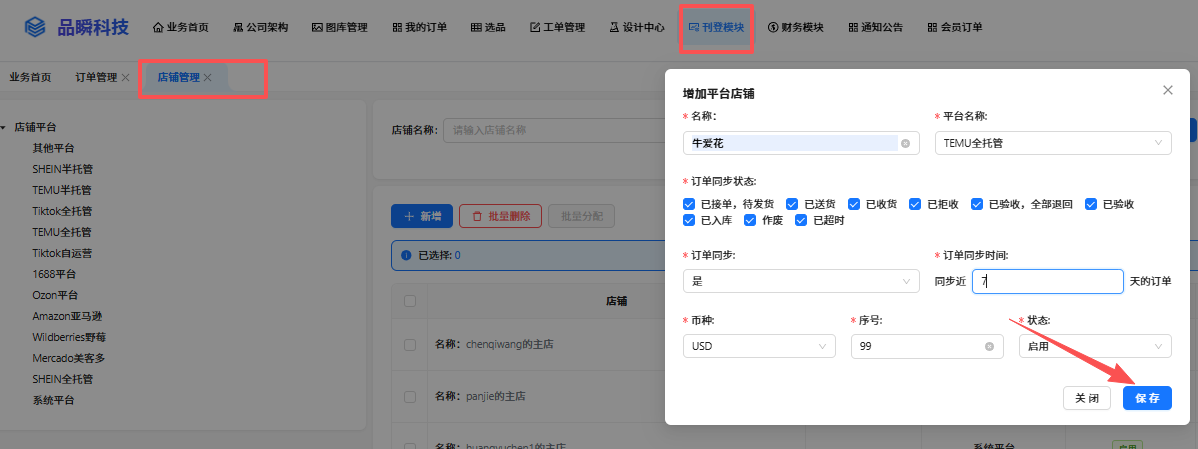
Task: Select Amazon亚马逊 in the platform tree
Action: (65, 316)
